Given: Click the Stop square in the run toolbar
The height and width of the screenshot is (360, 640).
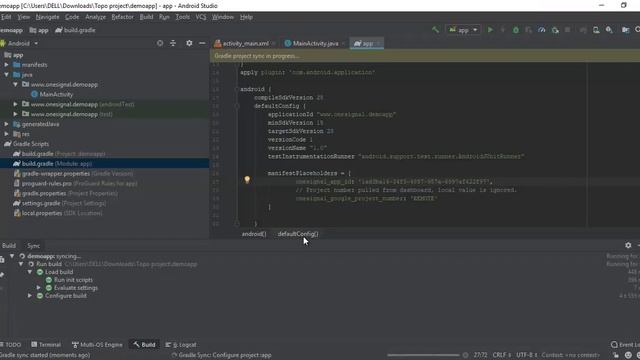Looking at the screenshot, I should point(567,30).
